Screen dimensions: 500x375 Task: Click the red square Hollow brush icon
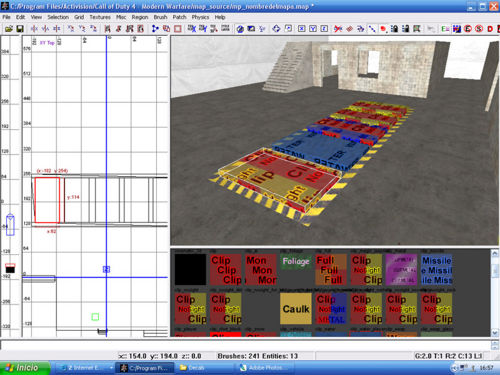tap(178, 29)
